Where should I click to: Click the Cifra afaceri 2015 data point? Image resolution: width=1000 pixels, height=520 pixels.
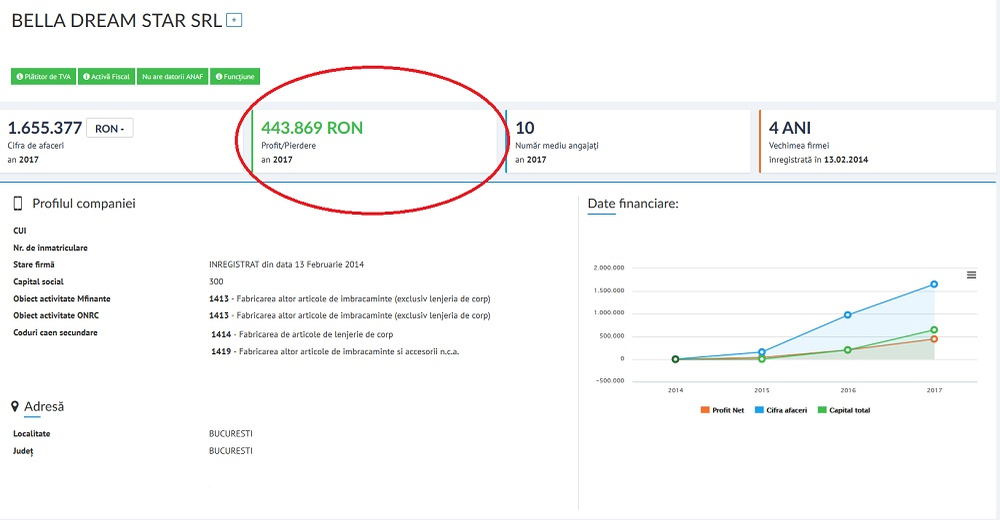761,352
